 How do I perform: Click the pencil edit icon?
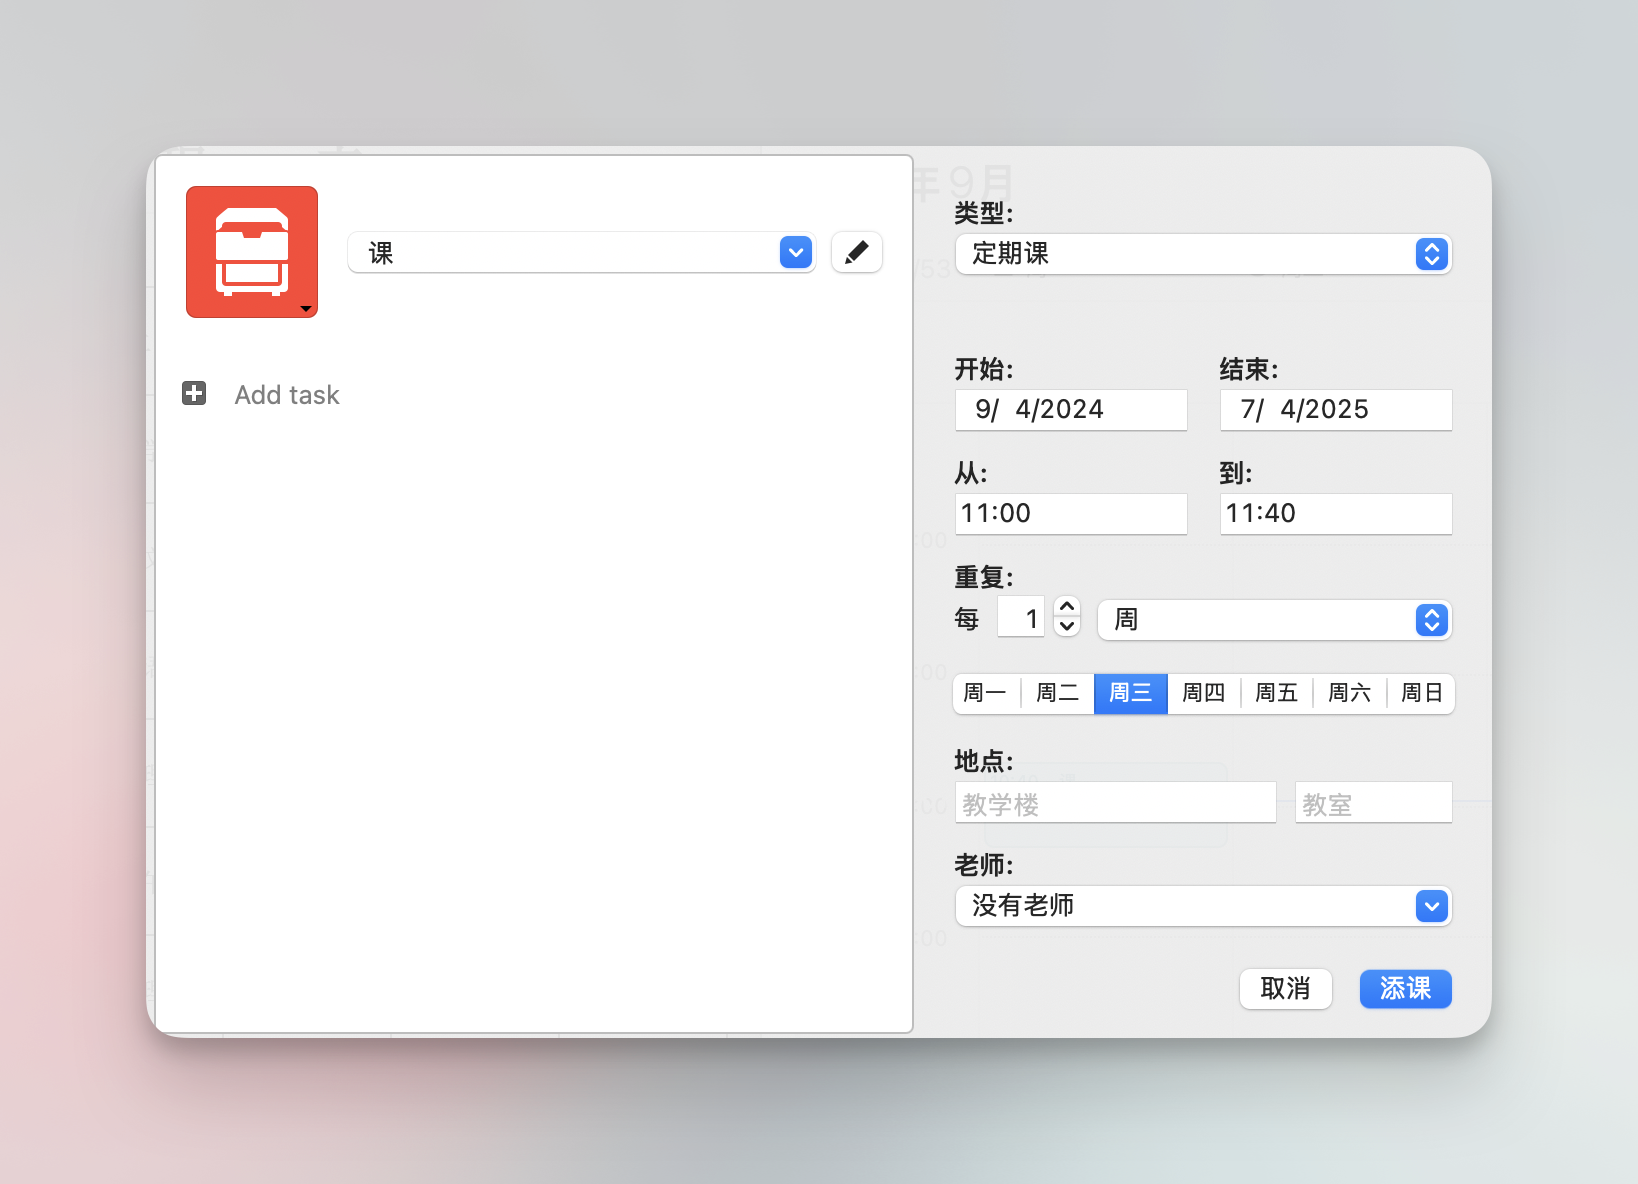856,253
